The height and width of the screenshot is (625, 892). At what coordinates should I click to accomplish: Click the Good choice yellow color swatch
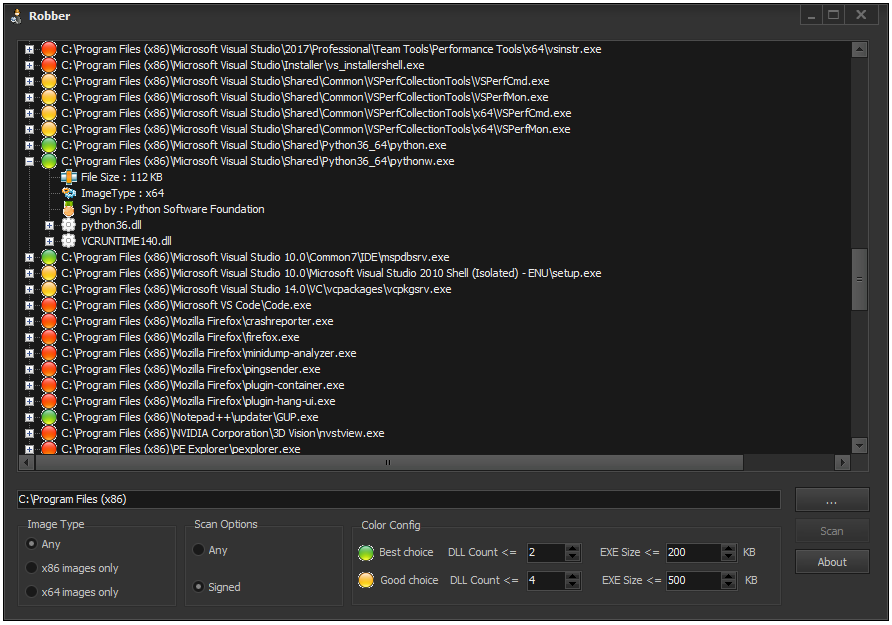click(366, 580)
